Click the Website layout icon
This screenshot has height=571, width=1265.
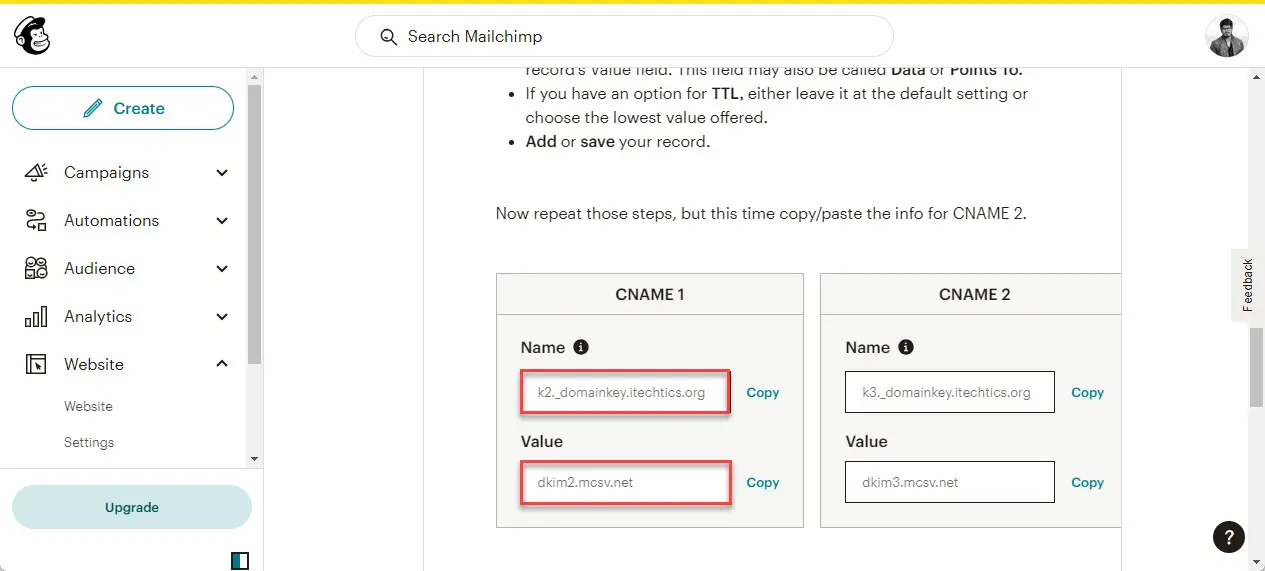[36, 364]
